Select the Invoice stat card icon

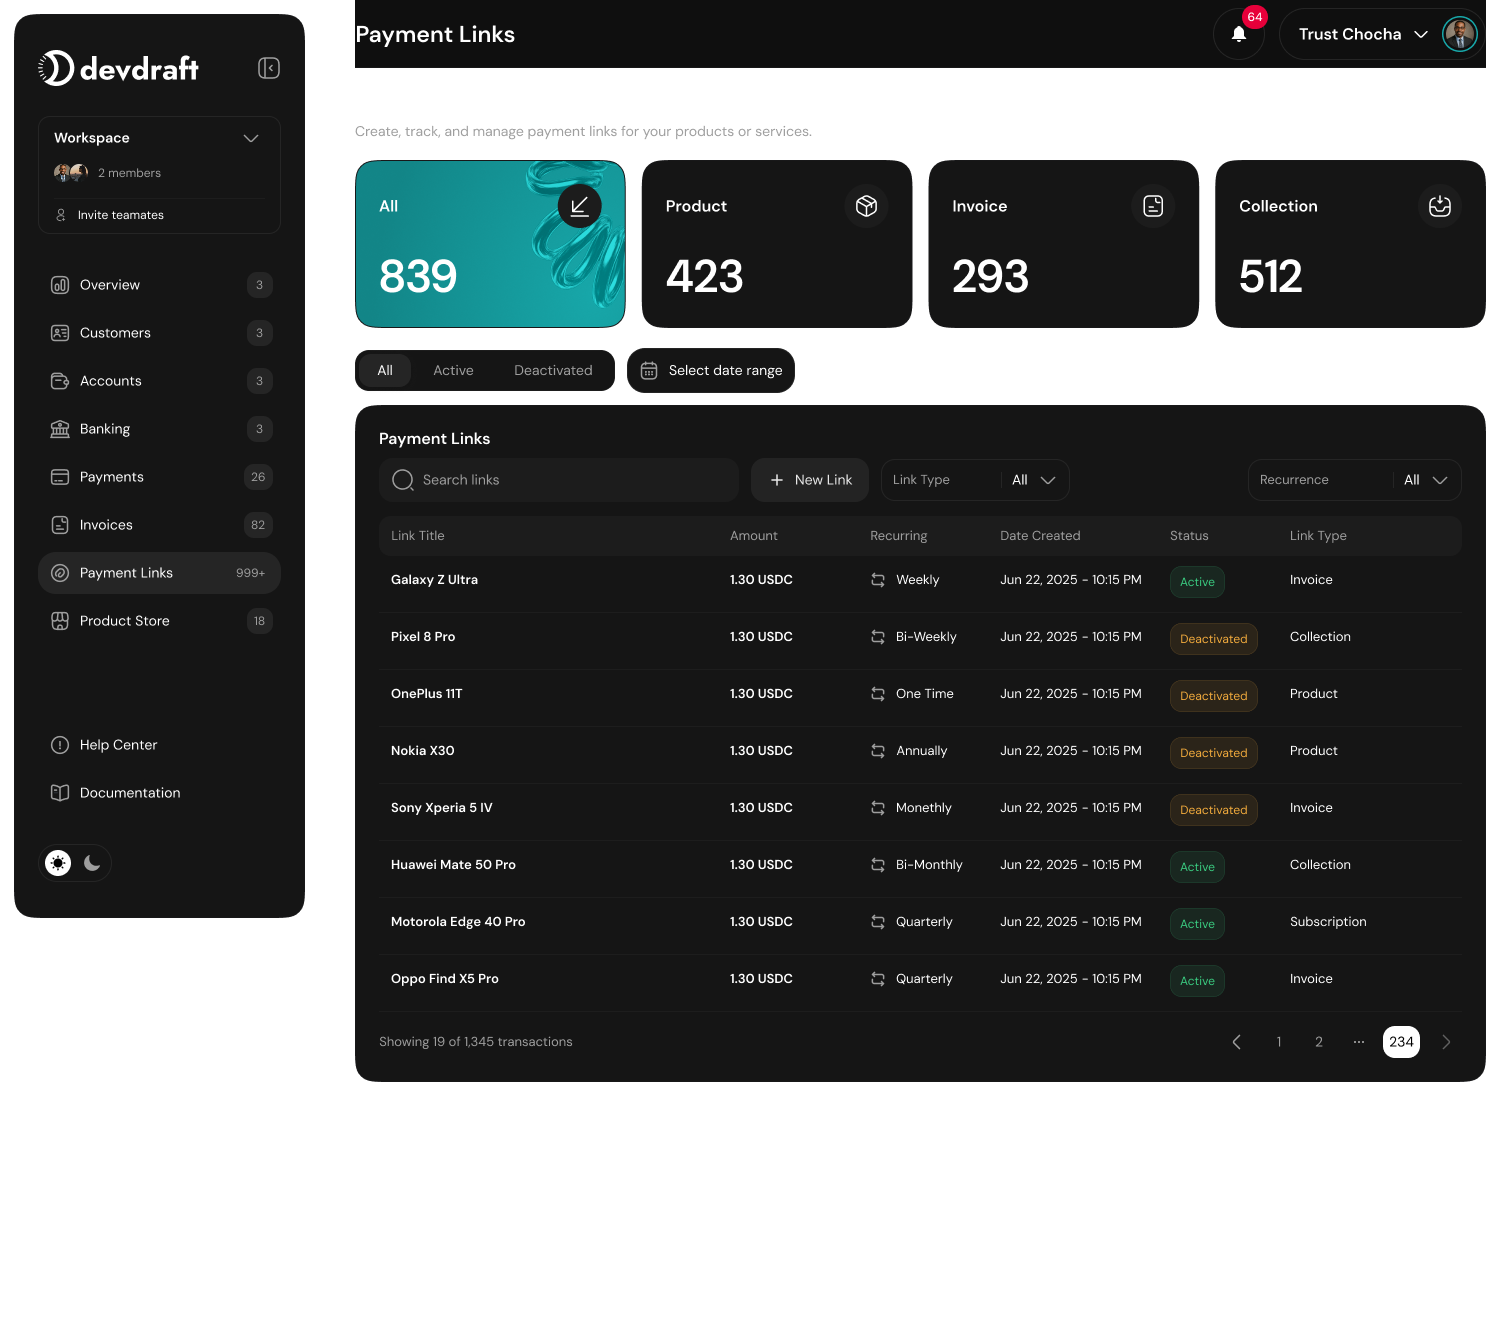click(x=1152, y=206)
